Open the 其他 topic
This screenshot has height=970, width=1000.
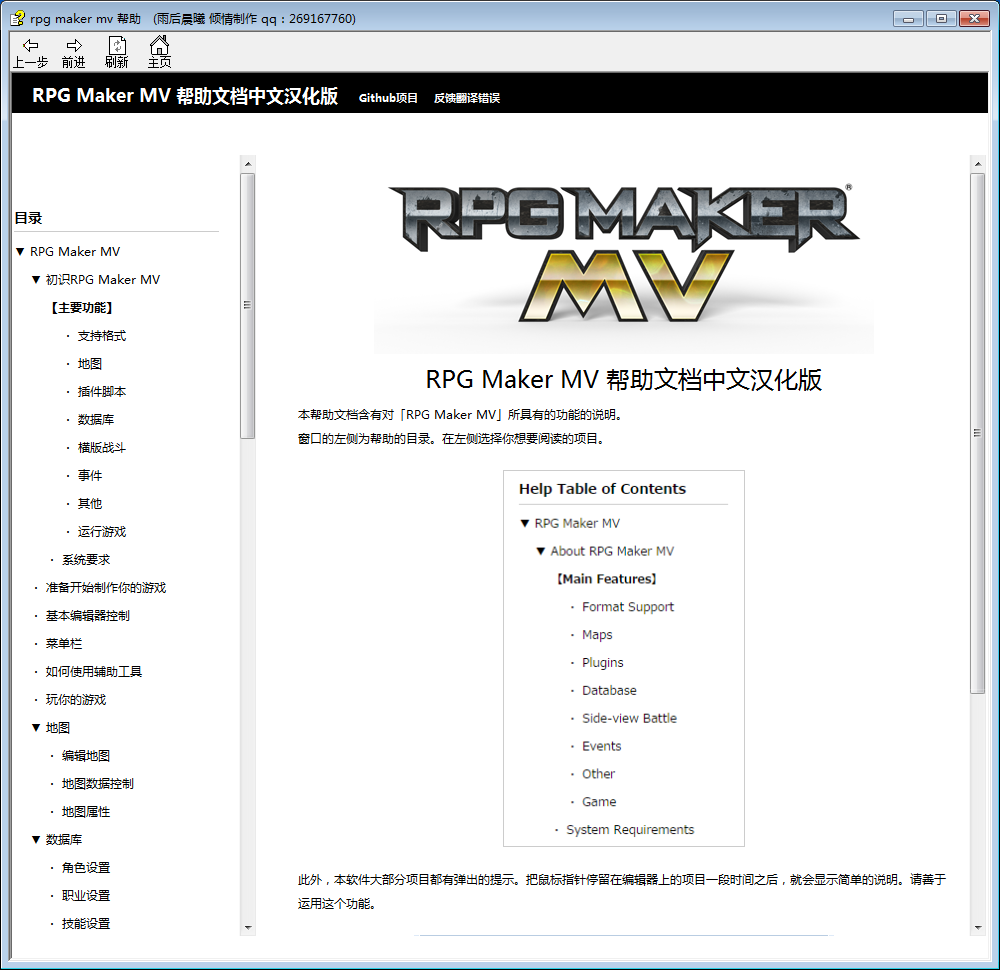tap(90, 504)
